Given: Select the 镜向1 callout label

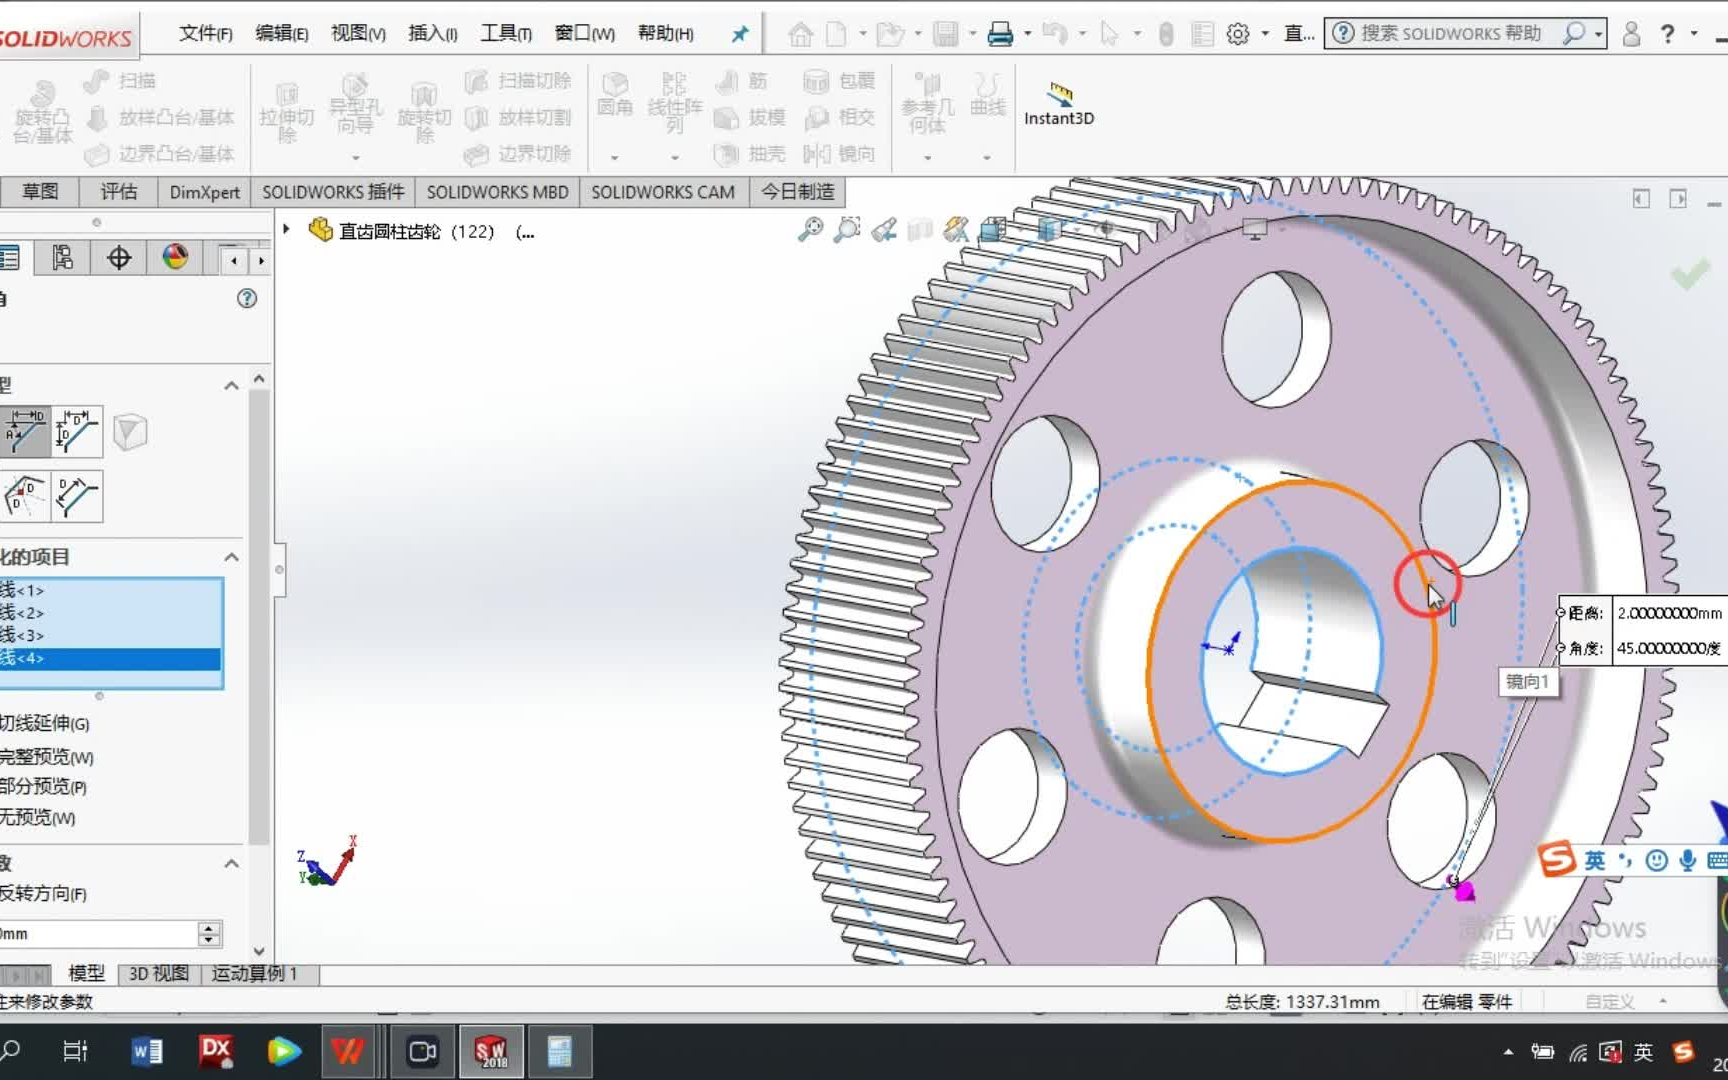Looking at the screenshot, I should 1527,681.
